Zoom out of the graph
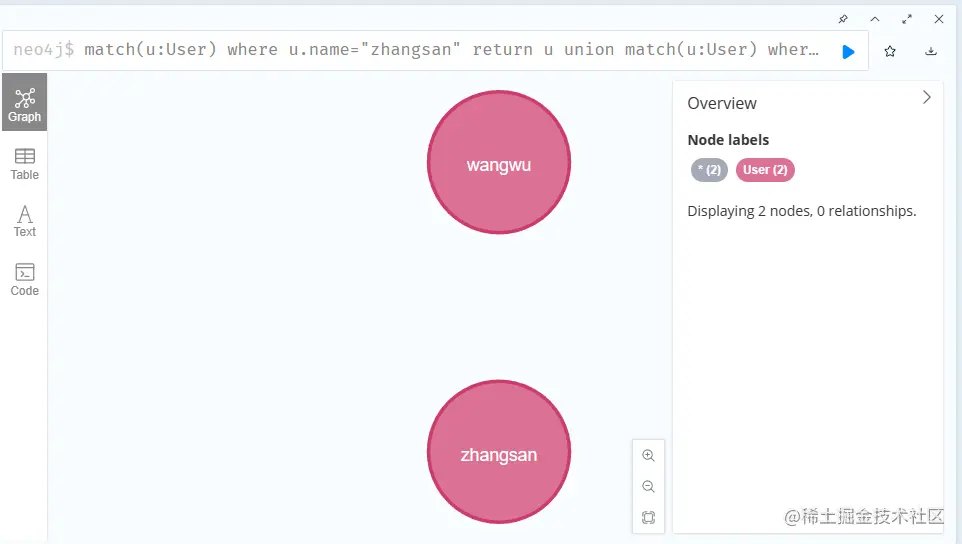The height and width of the screenshot is (544, 962). (648, 487)
